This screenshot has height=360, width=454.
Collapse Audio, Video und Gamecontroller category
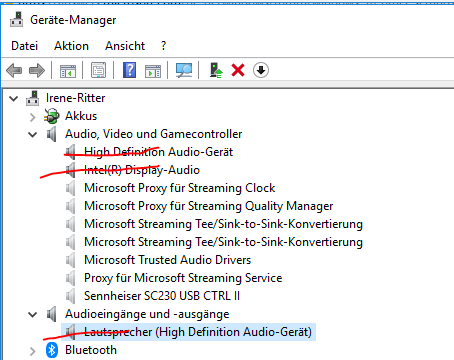pyautogui.click(x=33, y=135)
